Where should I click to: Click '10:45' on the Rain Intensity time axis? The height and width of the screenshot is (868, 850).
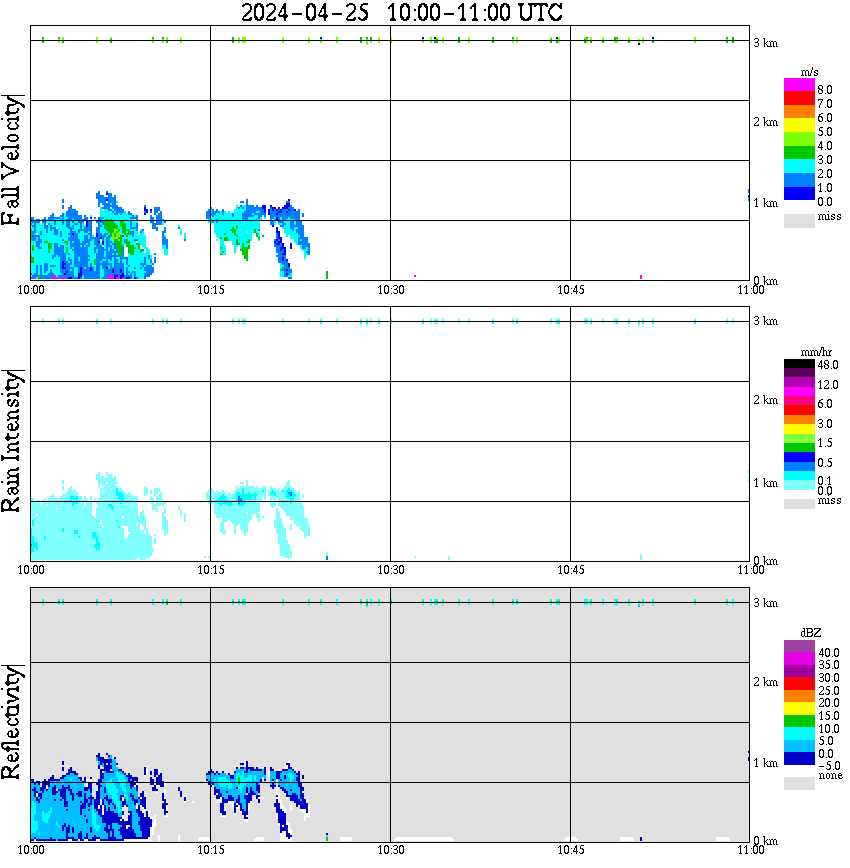[570, 570]
